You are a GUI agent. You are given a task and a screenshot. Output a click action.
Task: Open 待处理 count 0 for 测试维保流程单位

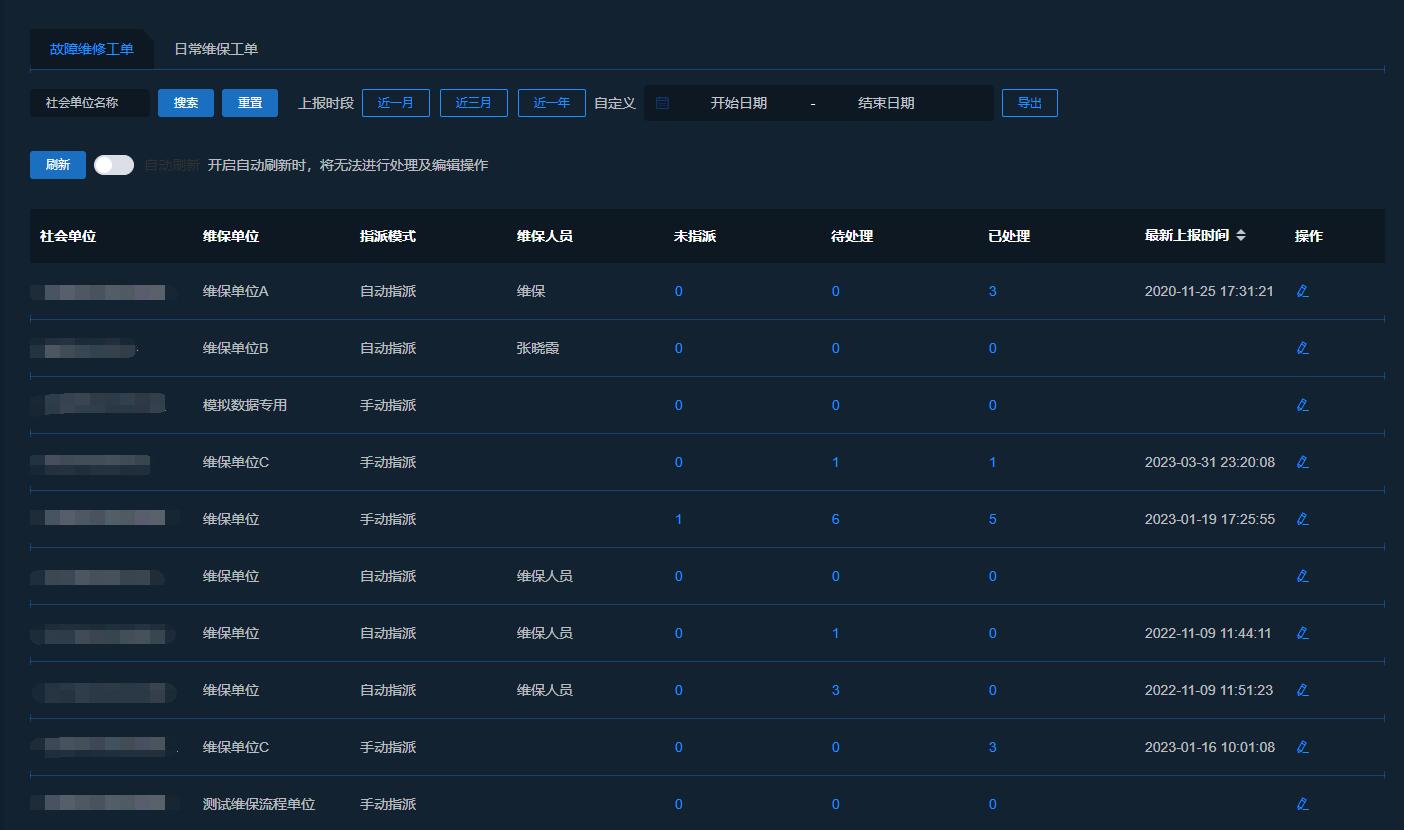835,804
